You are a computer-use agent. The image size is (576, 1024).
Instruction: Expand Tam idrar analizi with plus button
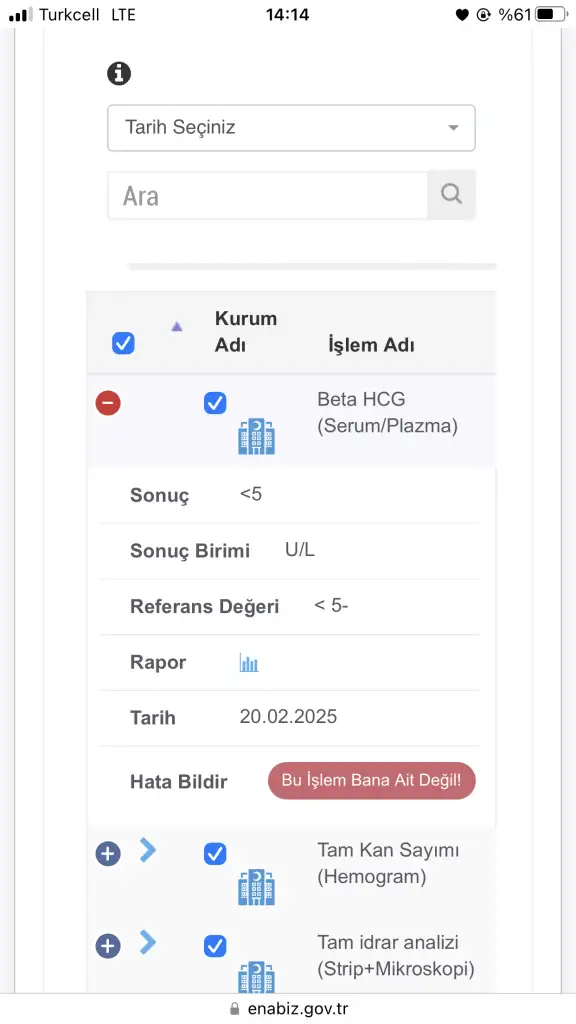(108, 946)
